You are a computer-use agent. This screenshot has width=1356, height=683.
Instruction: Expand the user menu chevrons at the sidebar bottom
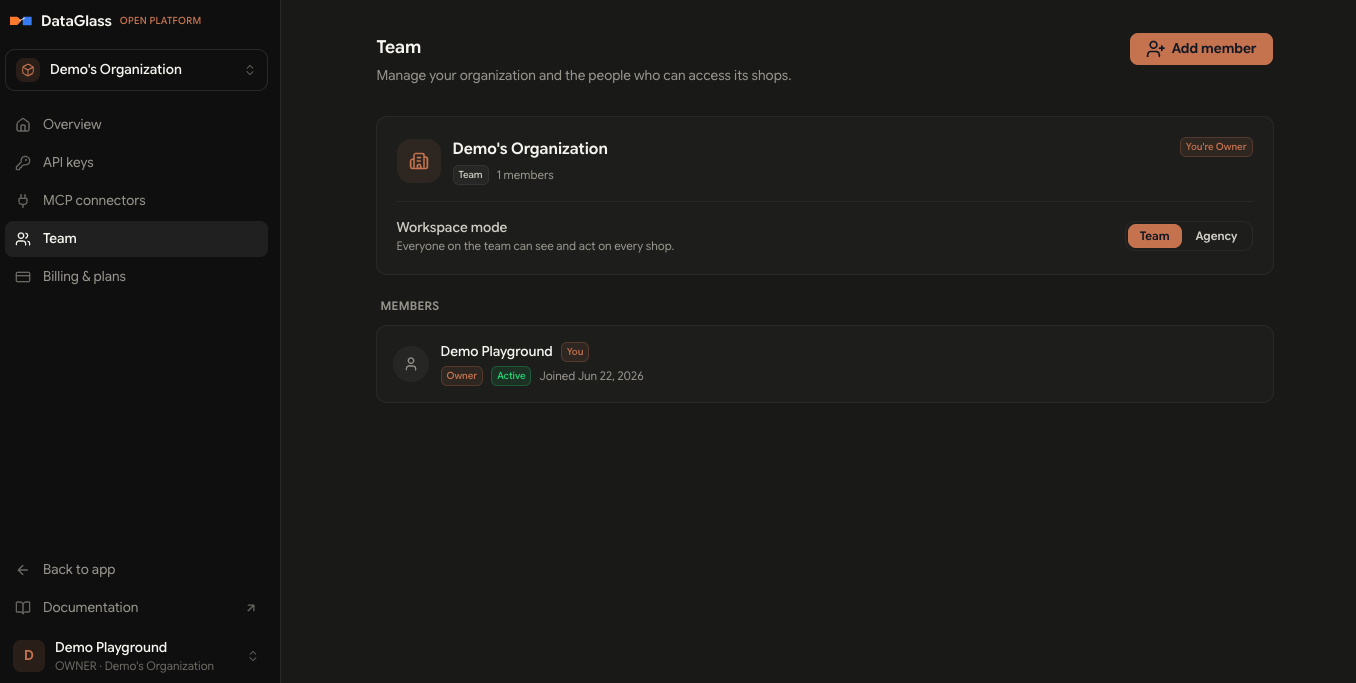point(253,656)
